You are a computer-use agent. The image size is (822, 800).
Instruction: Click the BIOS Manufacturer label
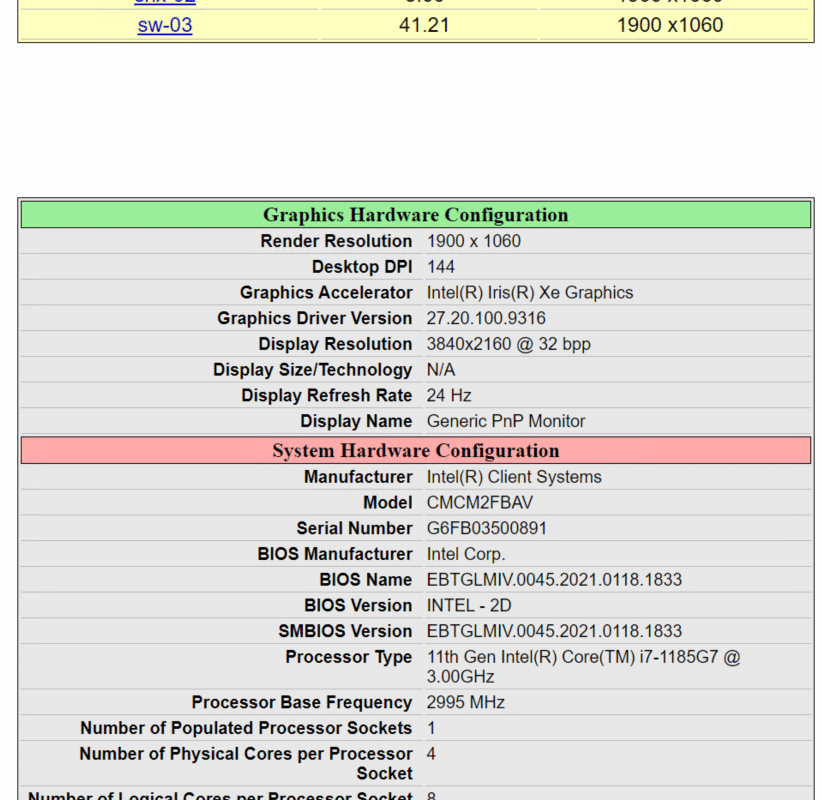click(x=334, y=554)
